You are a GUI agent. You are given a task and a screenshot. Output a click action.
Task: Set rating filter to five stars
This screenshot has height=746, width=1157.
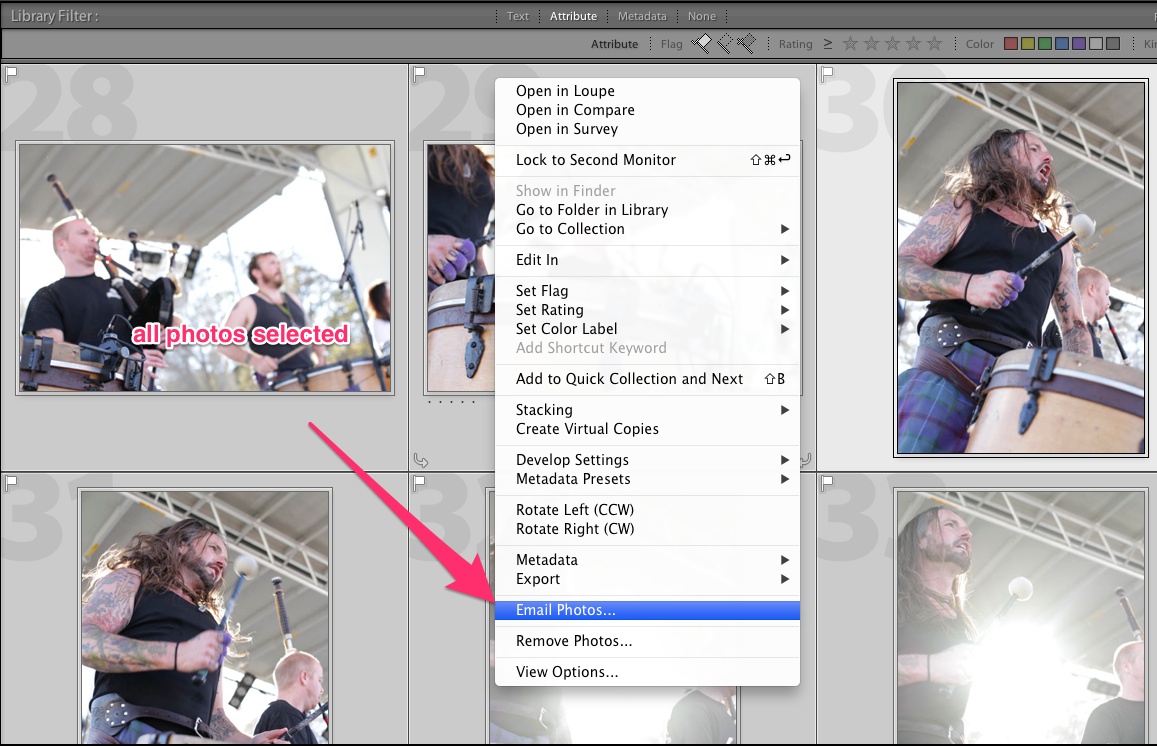(934, 44)
